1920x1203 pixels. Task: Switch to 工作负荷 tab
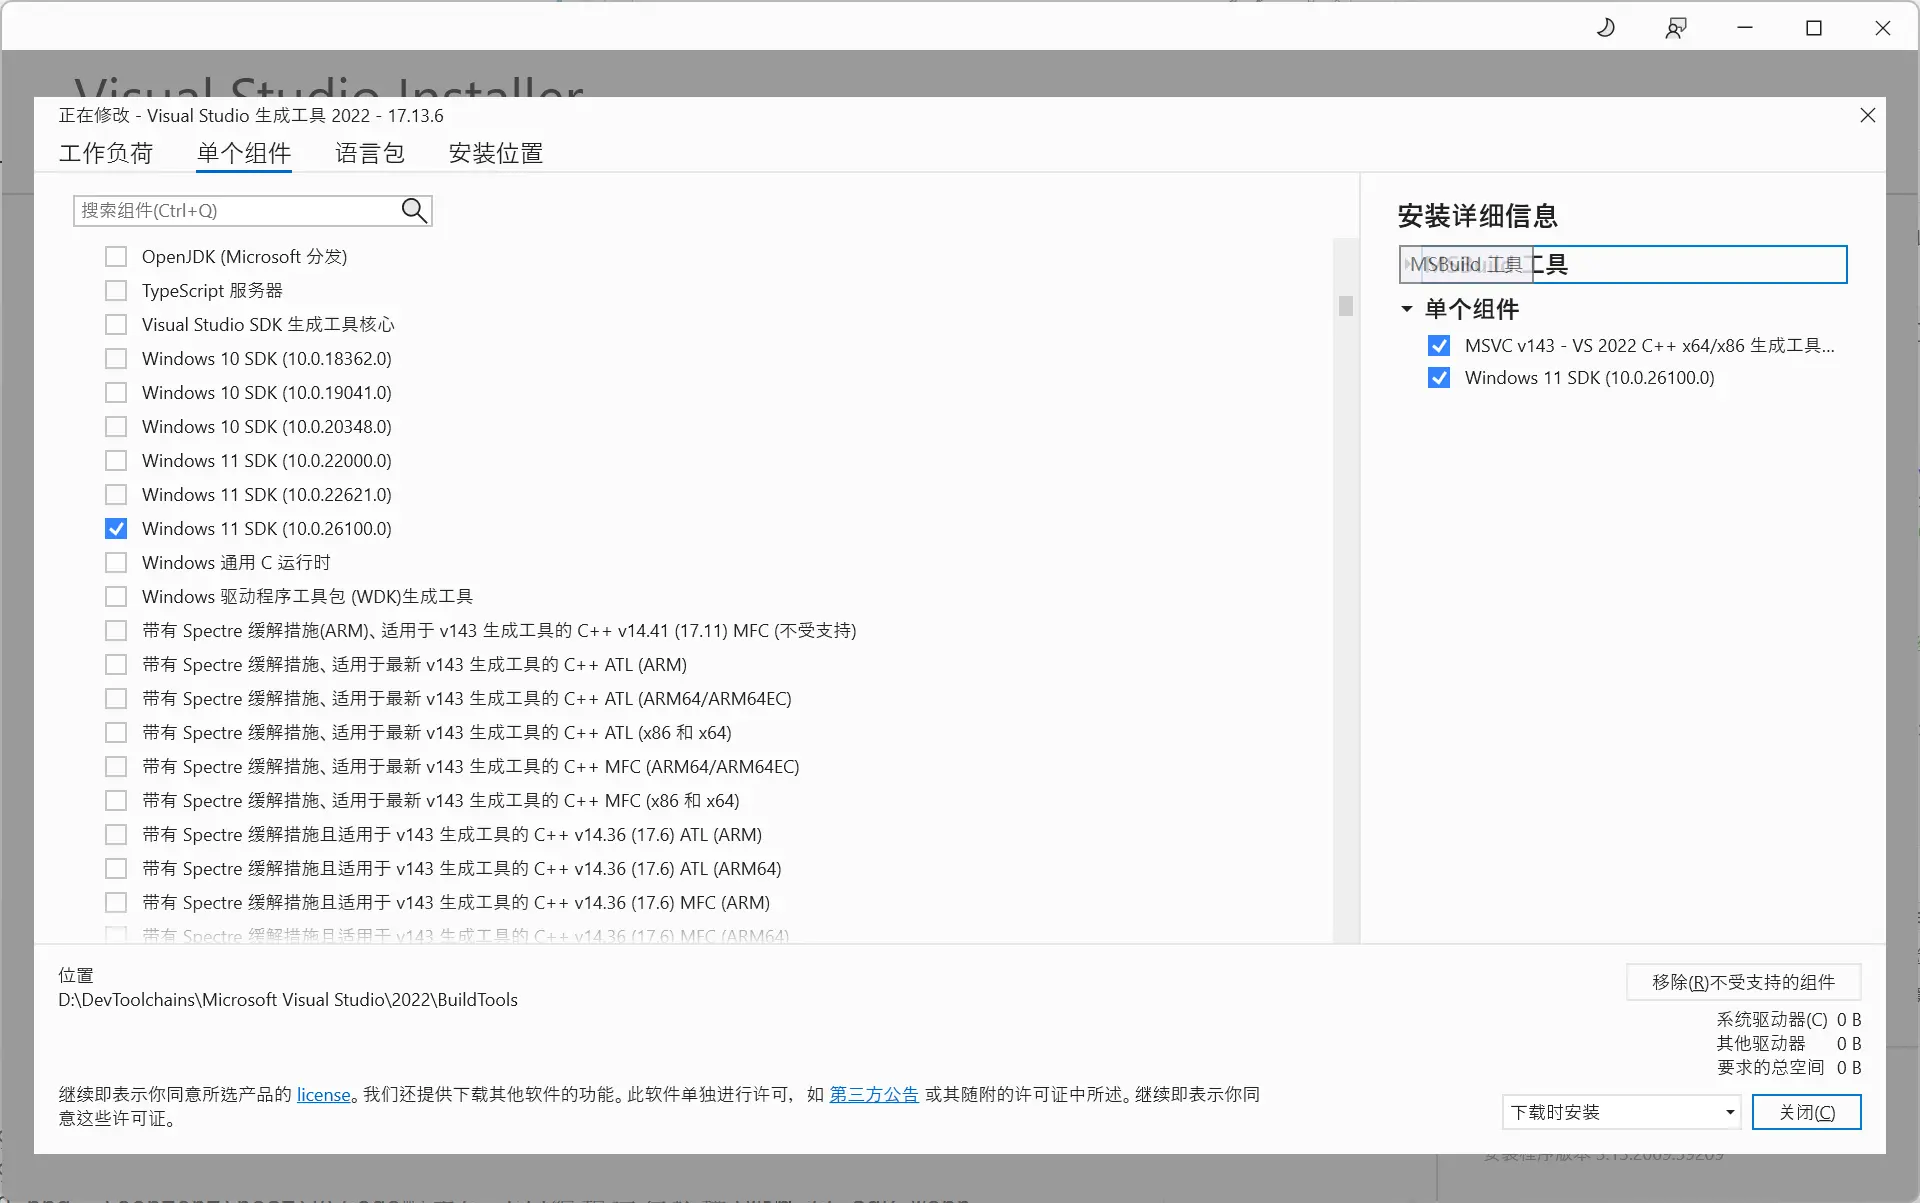(106, 153)
